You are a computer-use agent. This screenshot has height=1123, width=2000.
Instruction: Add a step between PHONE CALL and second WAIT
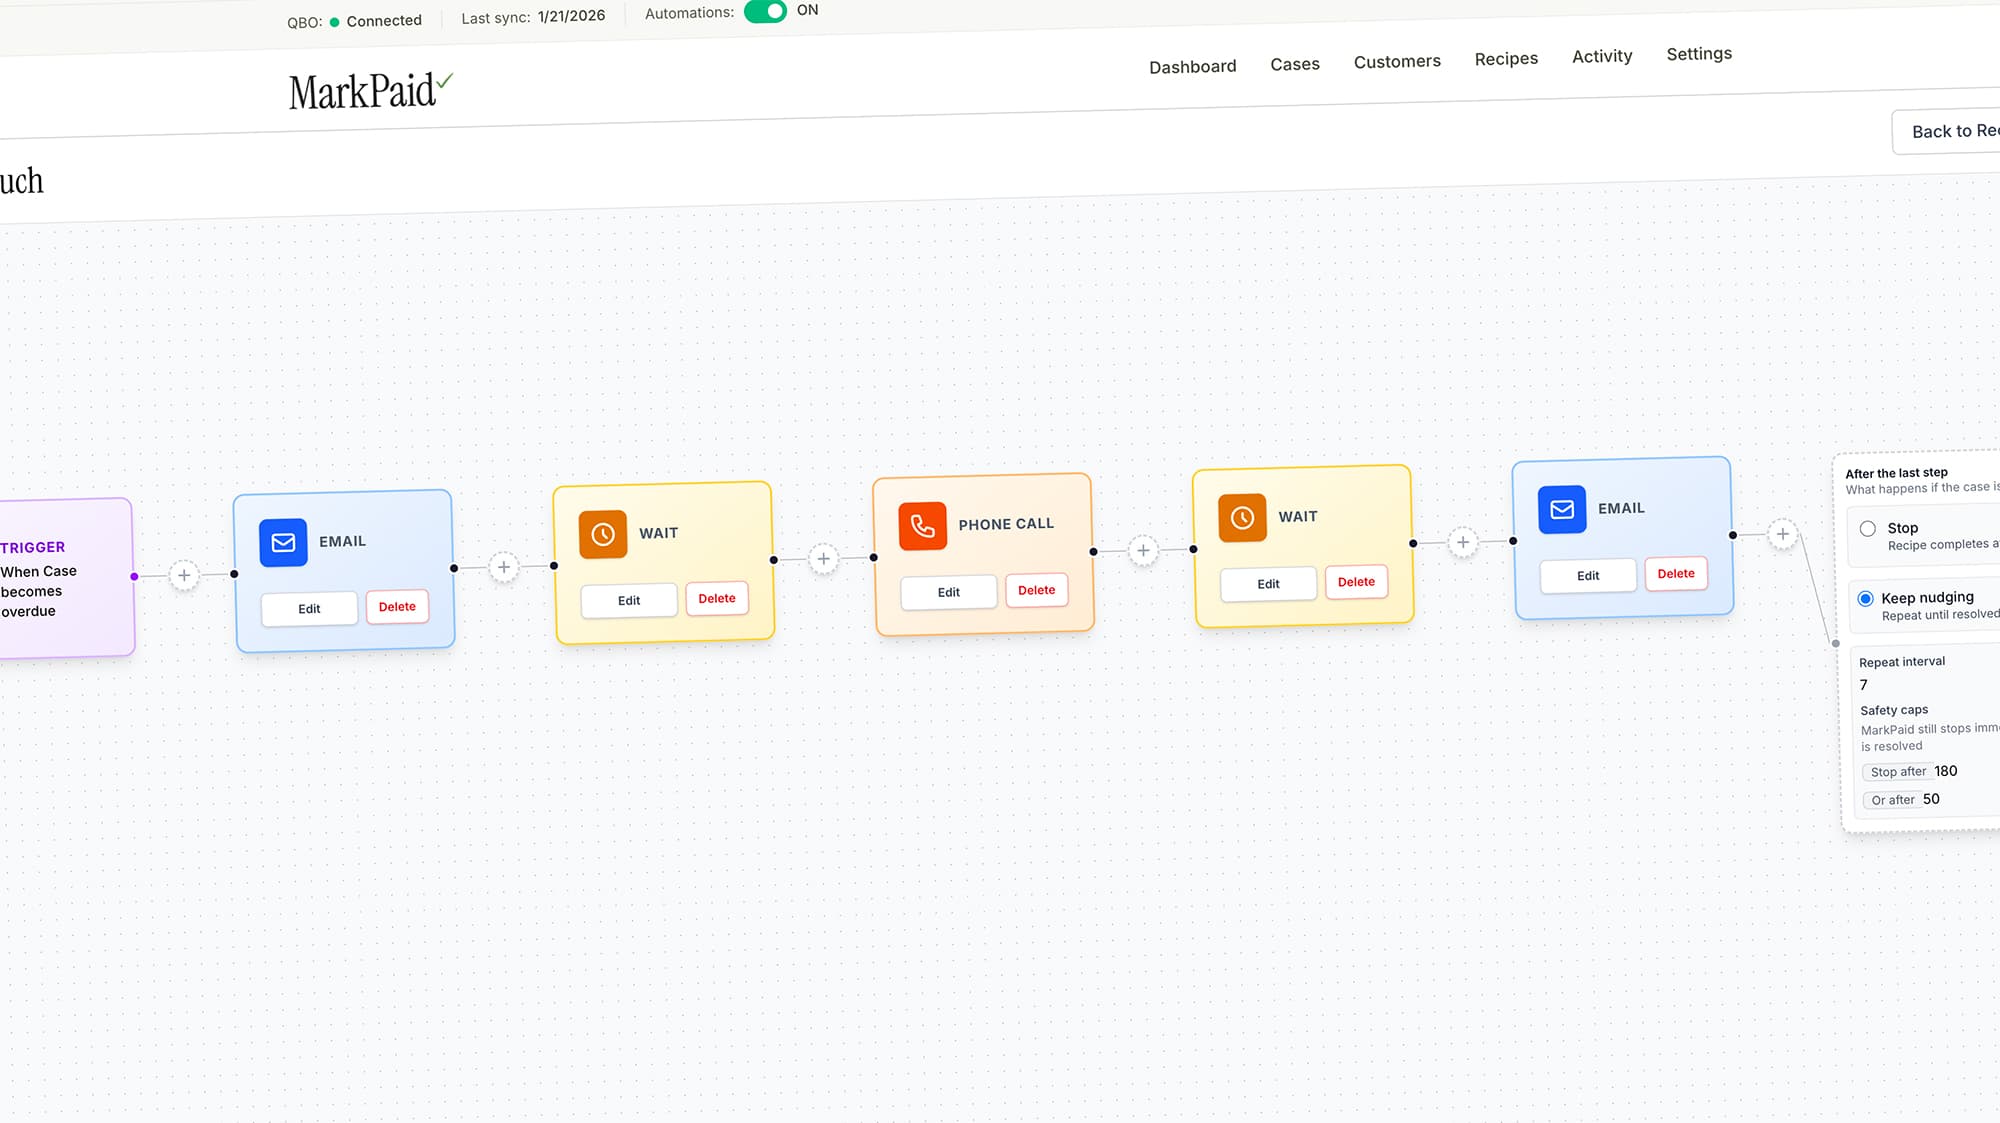click(x=1143, y=550)
